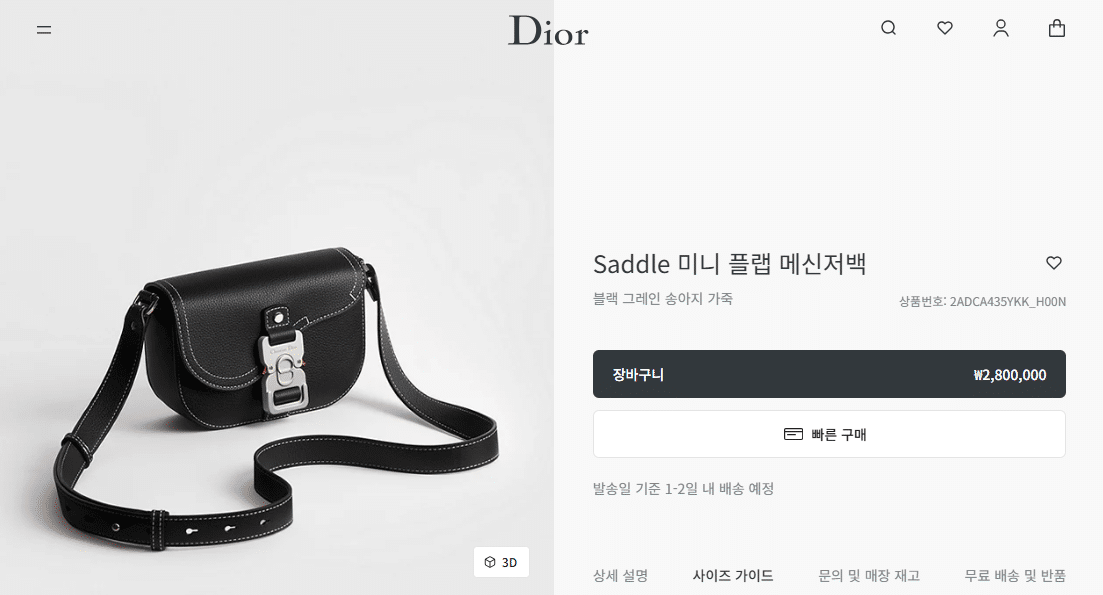Click the Saddle 미니 플랩 메신저백 title

click(729, 264)
